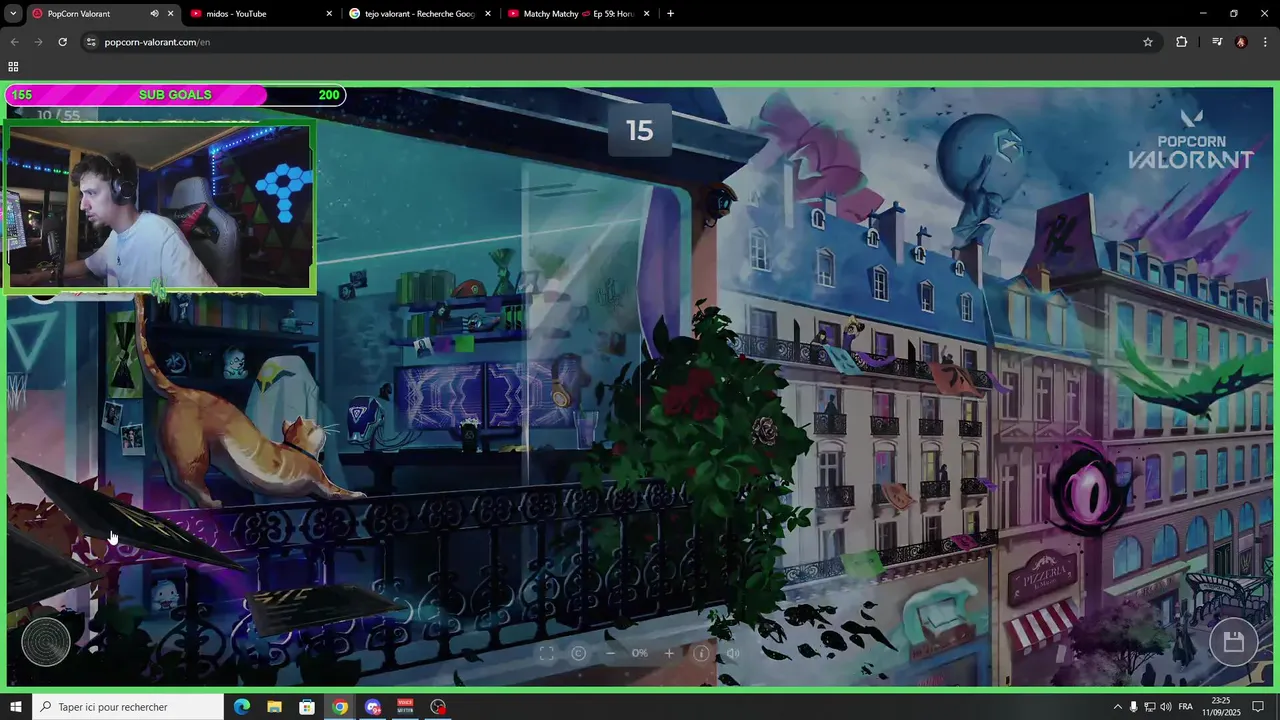Viewport: 1280px width, 720px height.
Task: Close the tejo valorant search tab
Action: [x=488, y=14]
